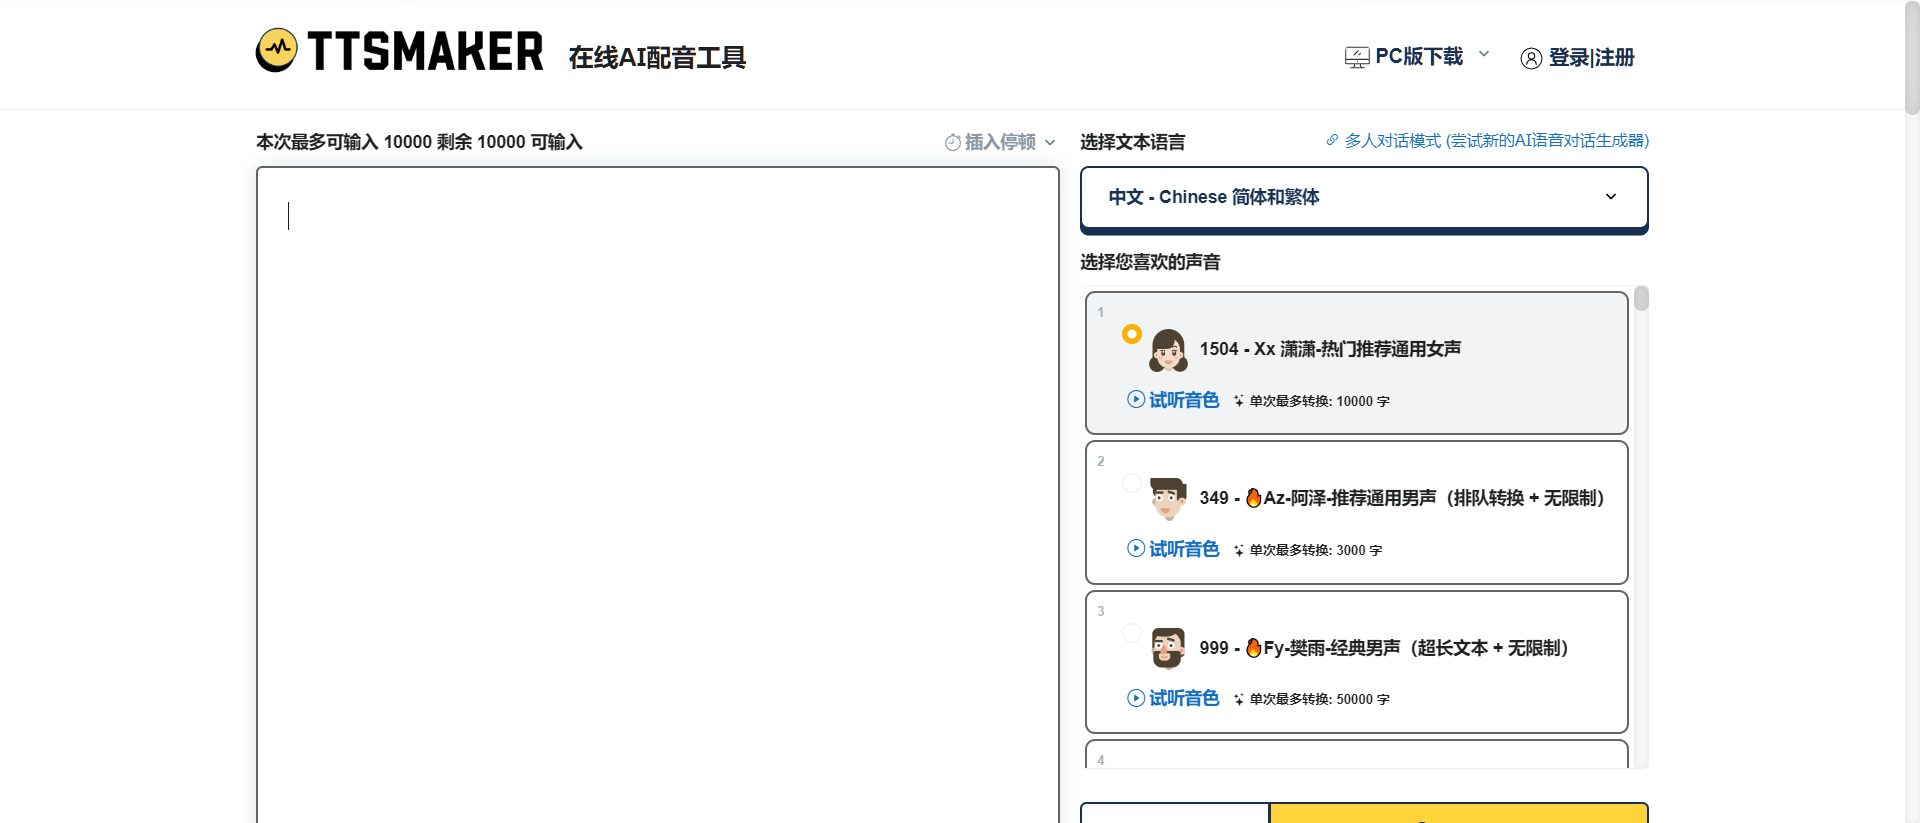The height and width of the screenshot is (823, 1920).
Task: Open the 中文 - Chinese language dropdown
Action: pyautogui.click(x=1363, y=197)
